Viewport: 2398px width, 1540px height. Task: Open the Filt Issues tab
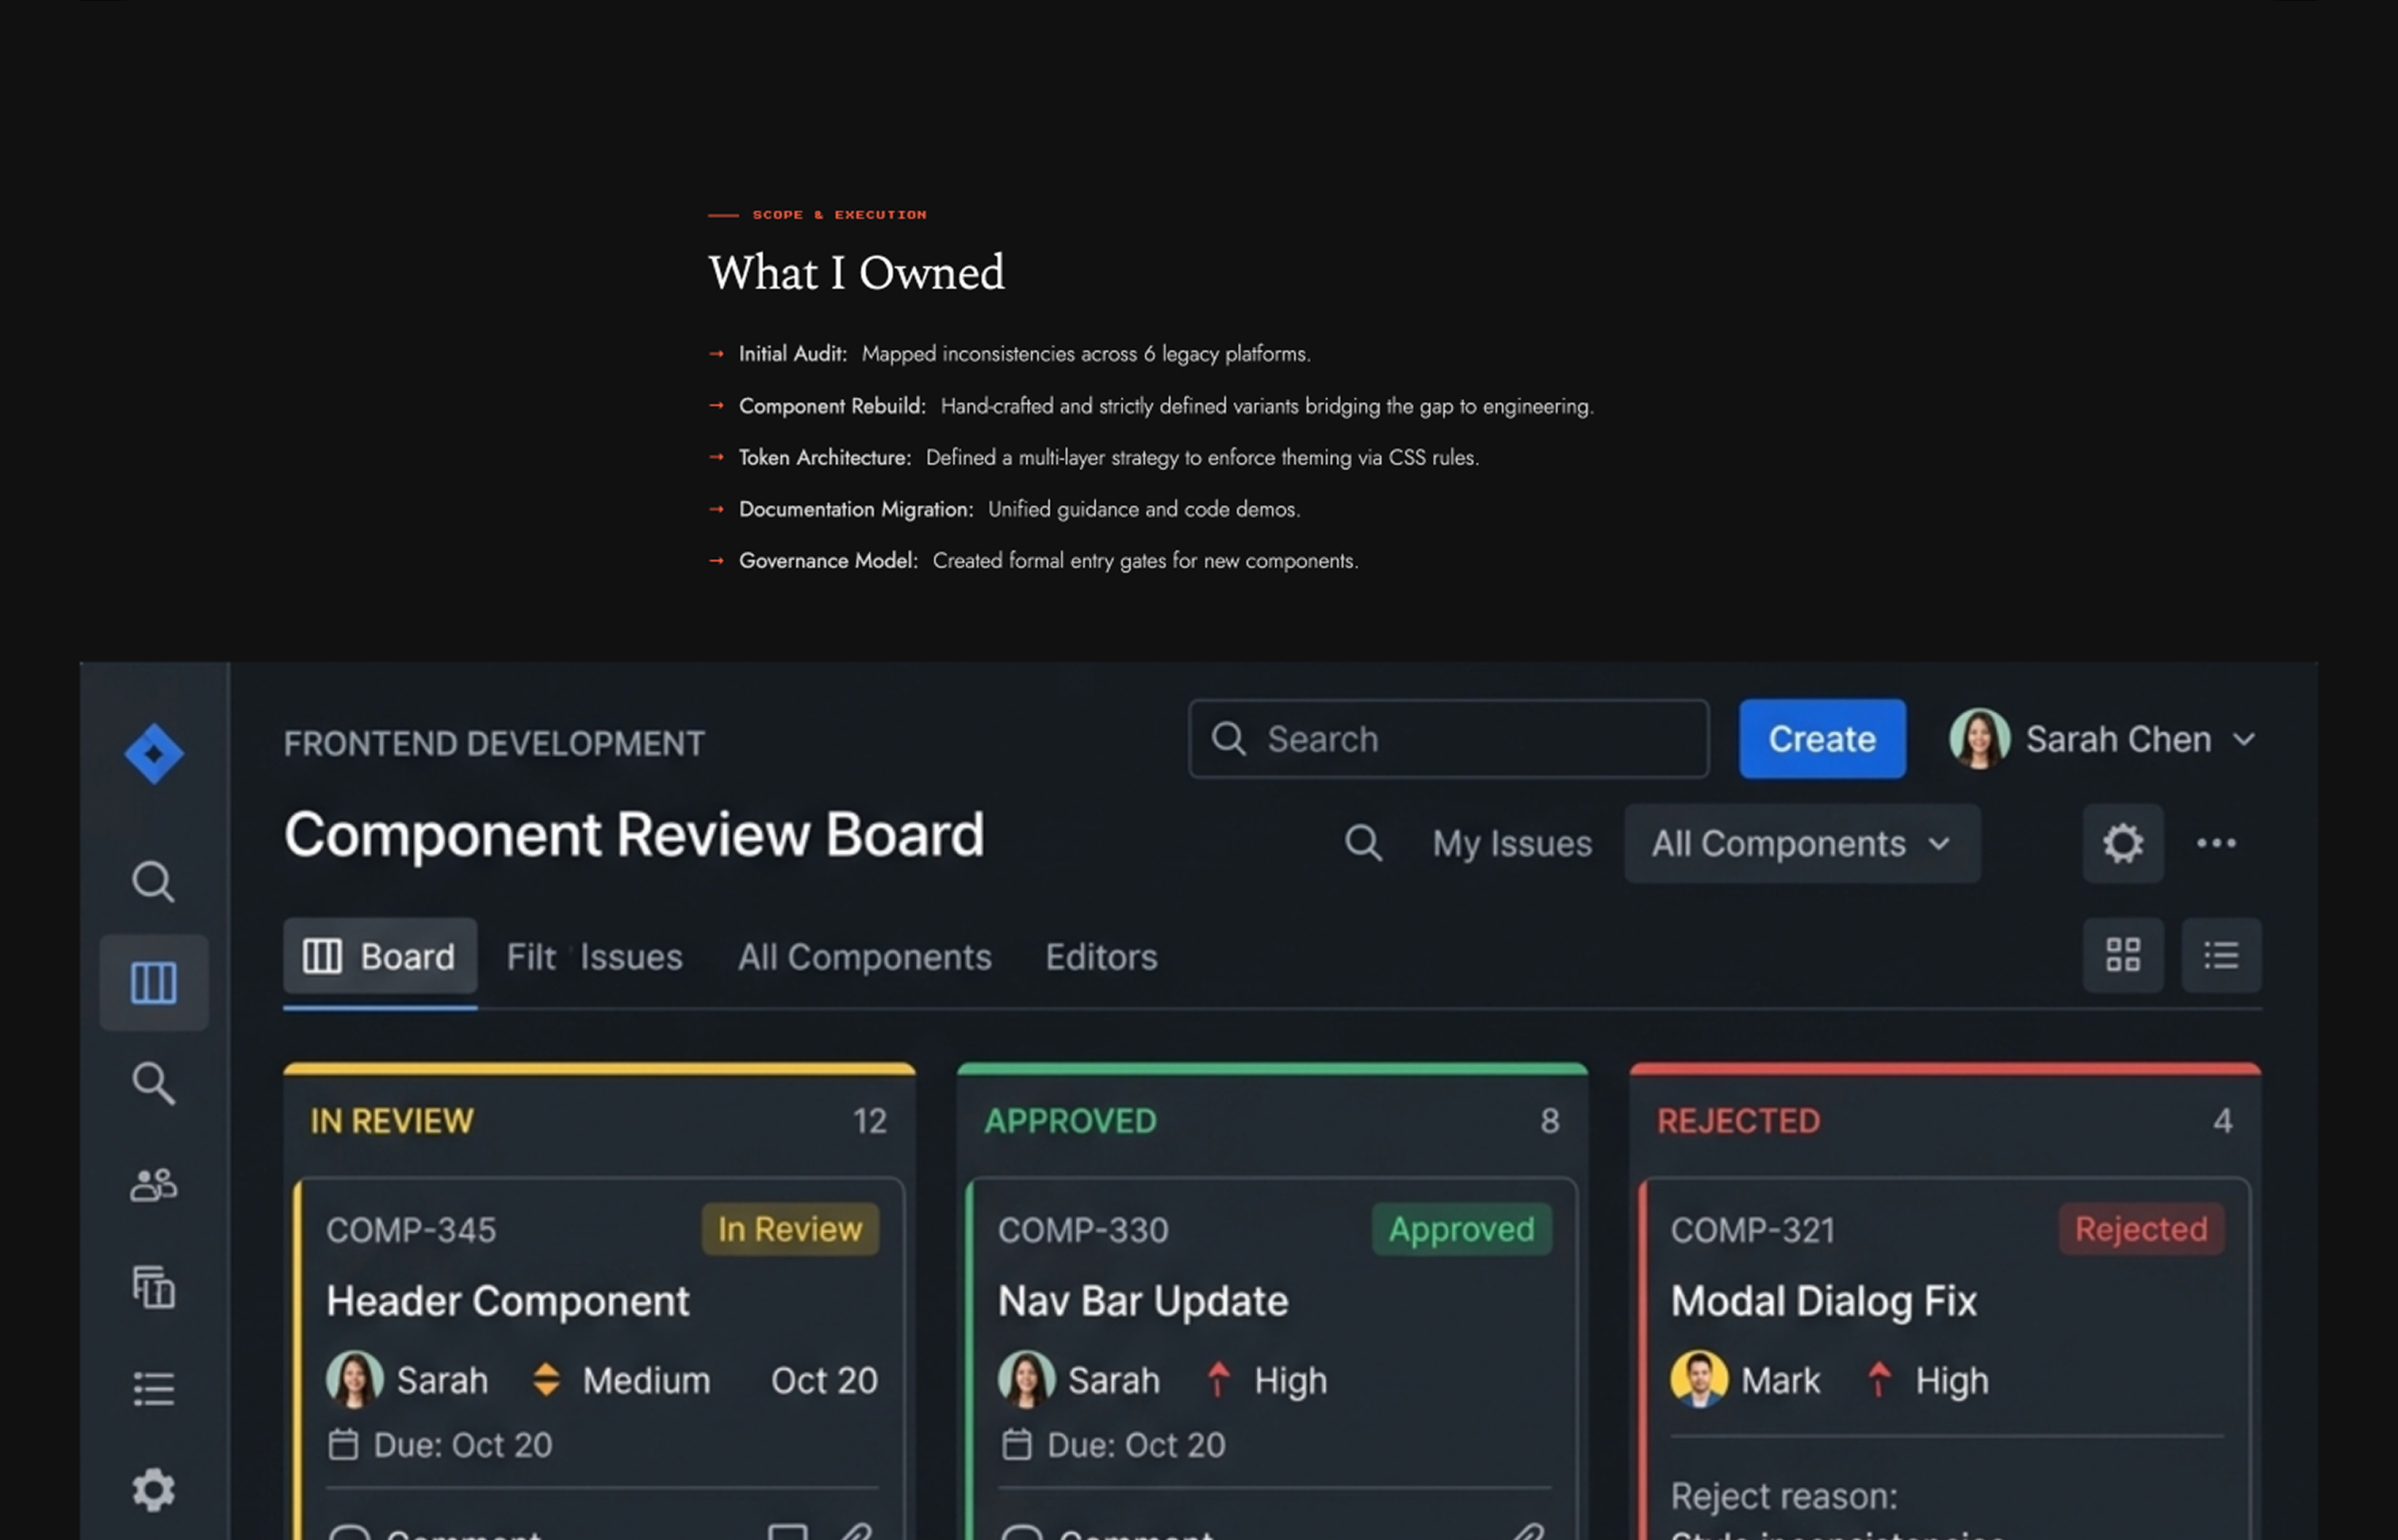(x=594, y=957)
